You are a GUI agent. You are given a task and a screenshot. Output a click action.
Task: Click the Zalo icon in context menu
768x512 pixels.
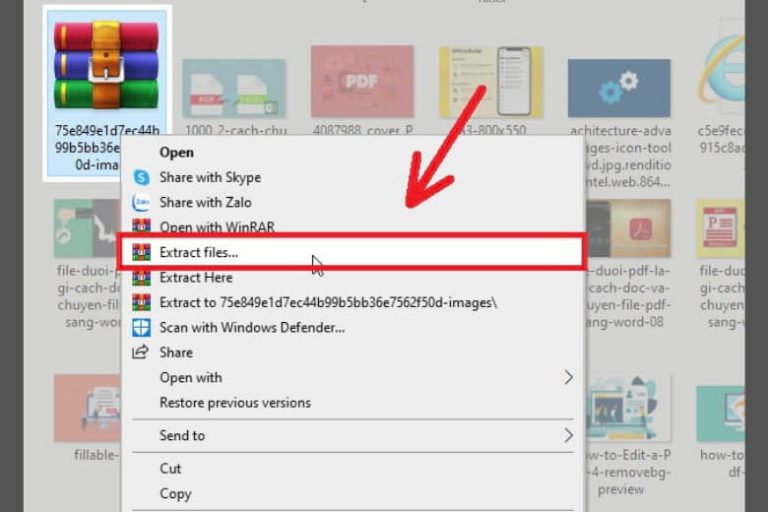click(x=142, y=202)
